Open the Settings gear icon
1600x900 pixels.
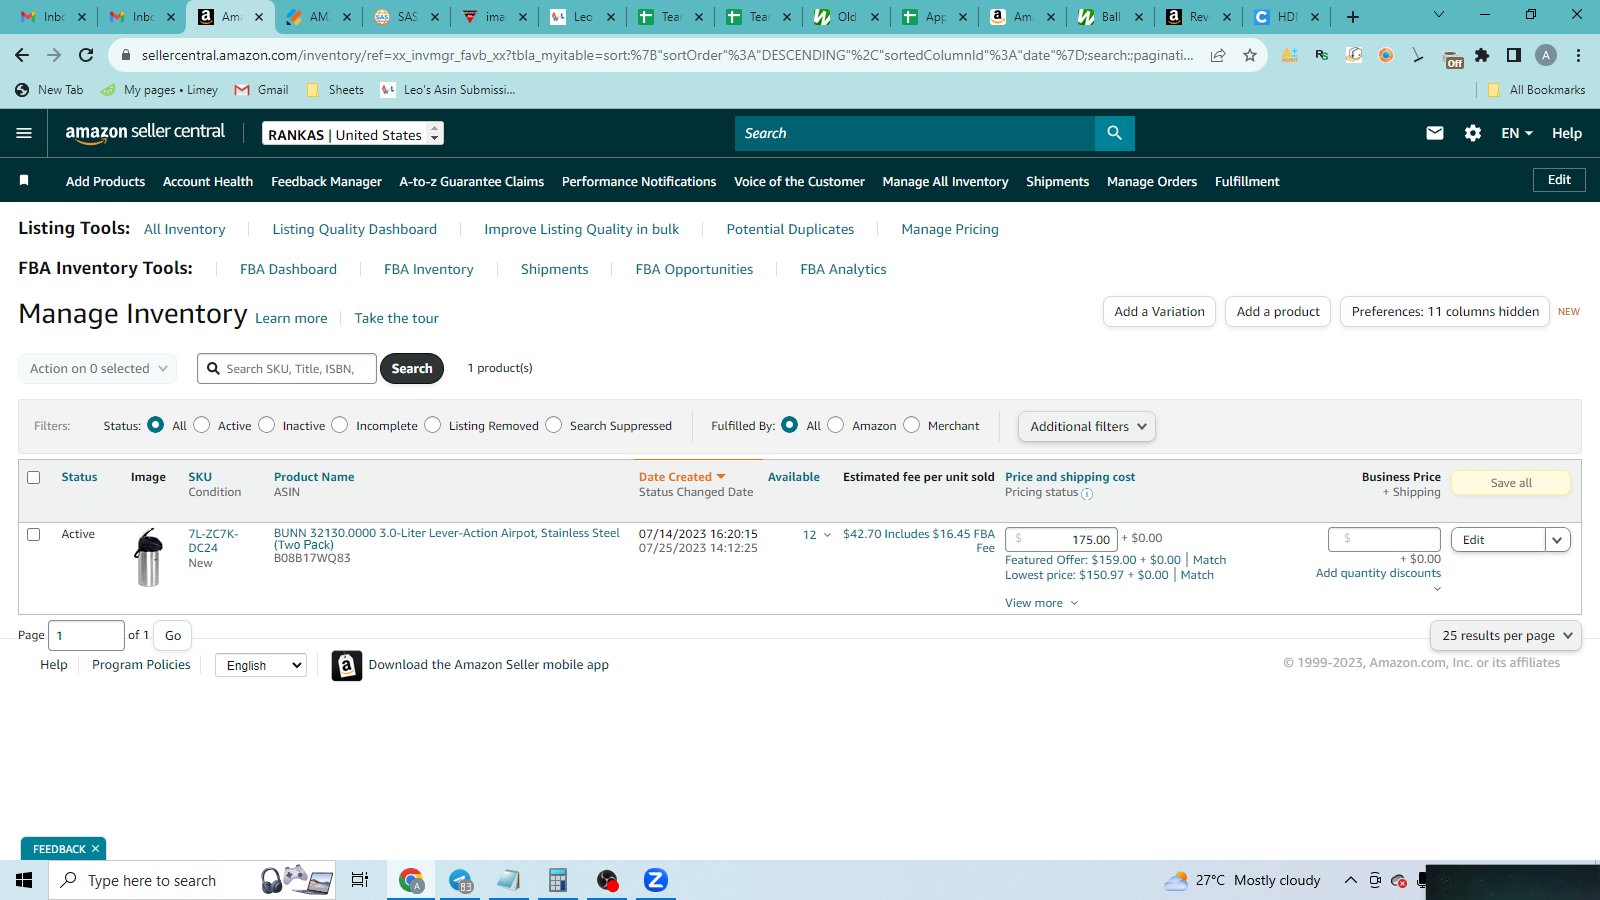coord(1473,133)
